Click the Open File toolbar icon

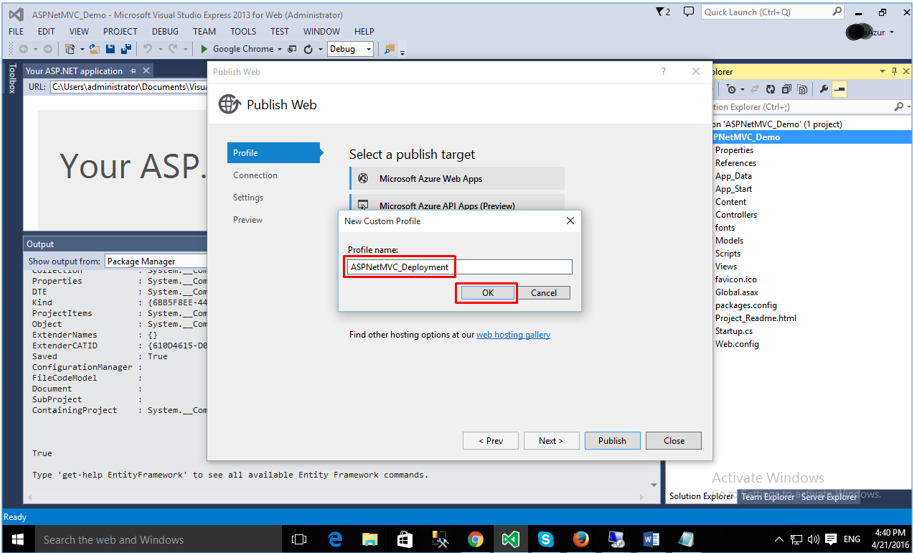click(94, 49)
